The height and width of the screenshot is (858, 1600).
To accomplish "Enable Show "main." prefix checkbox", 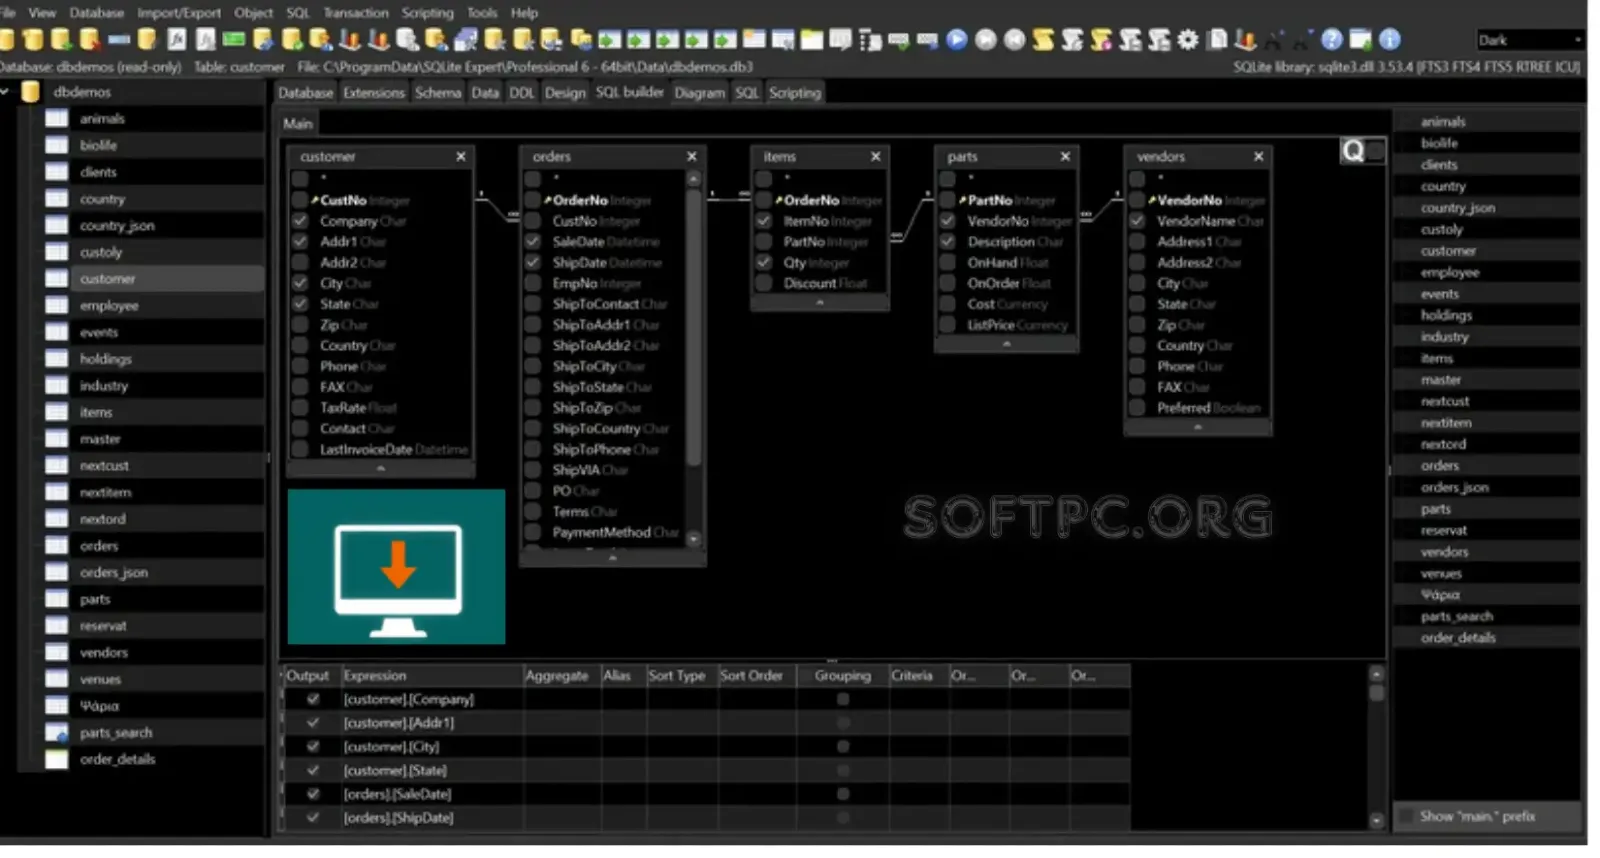I will [1406, 817].
